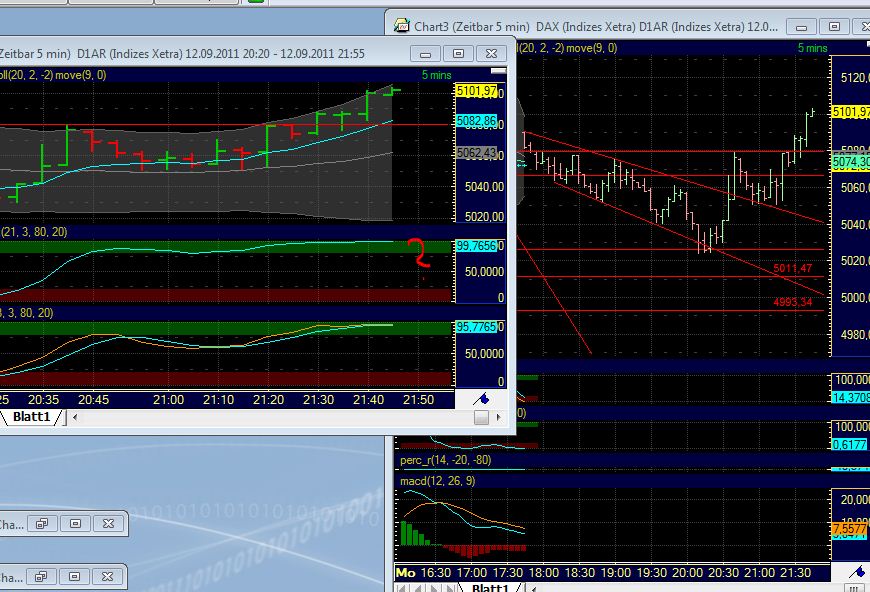This screenshot has width=870, height=592.
Task: Minimize the D1AR 5 min chart window
Action: [426, 54]
